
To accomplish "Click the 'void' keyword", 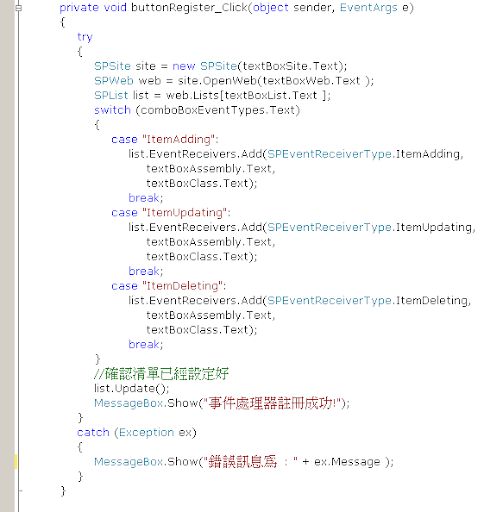I will 115,7.
